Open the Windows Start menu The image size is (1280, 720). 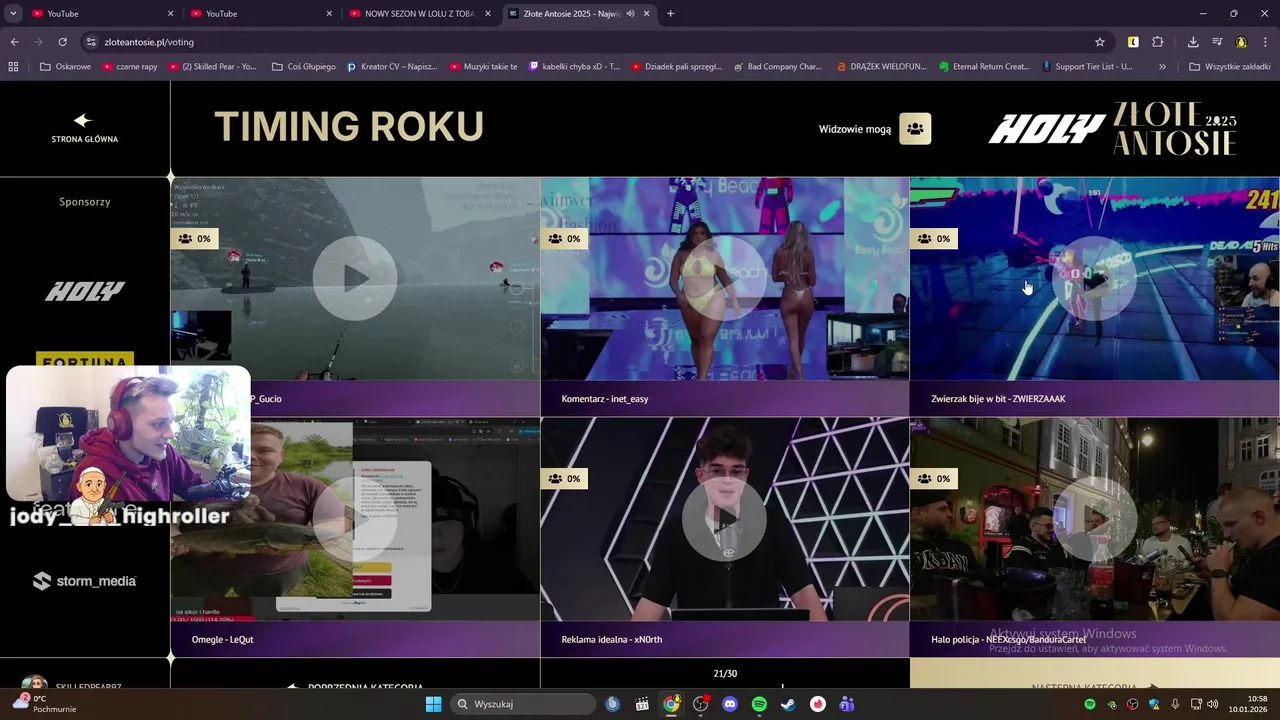pos(433,704)
